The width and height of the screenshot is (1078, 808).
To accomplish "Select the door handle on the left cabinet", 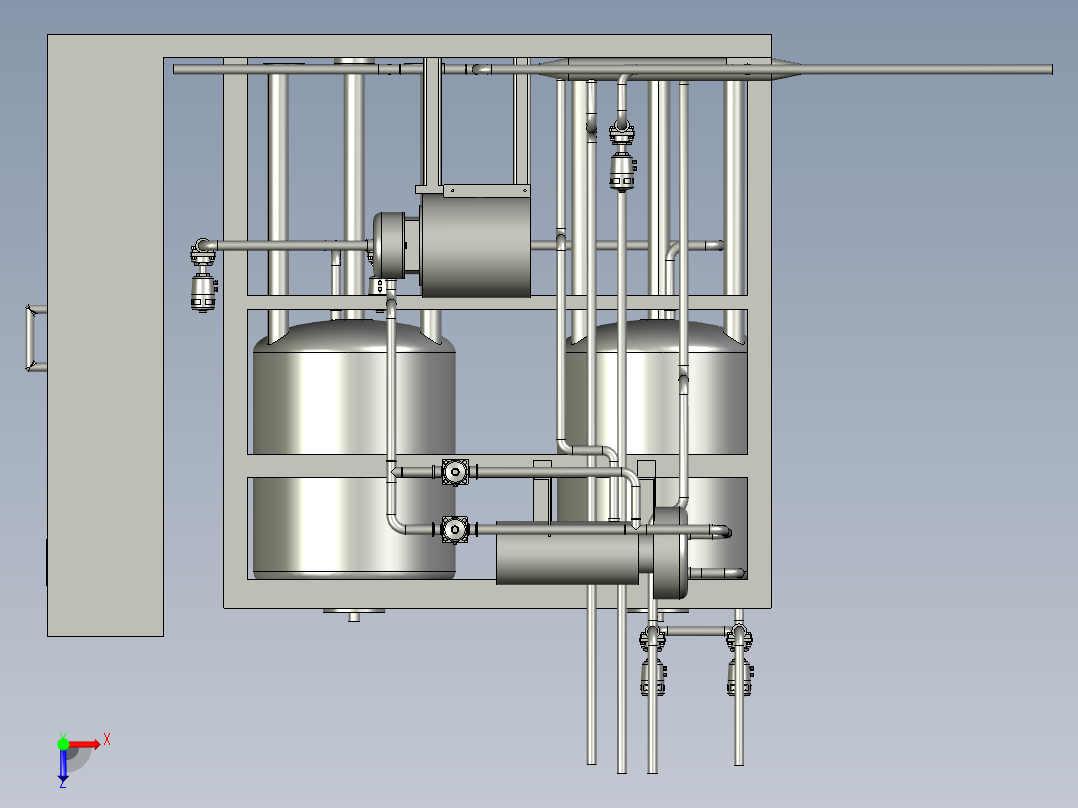I will point(36,338).
